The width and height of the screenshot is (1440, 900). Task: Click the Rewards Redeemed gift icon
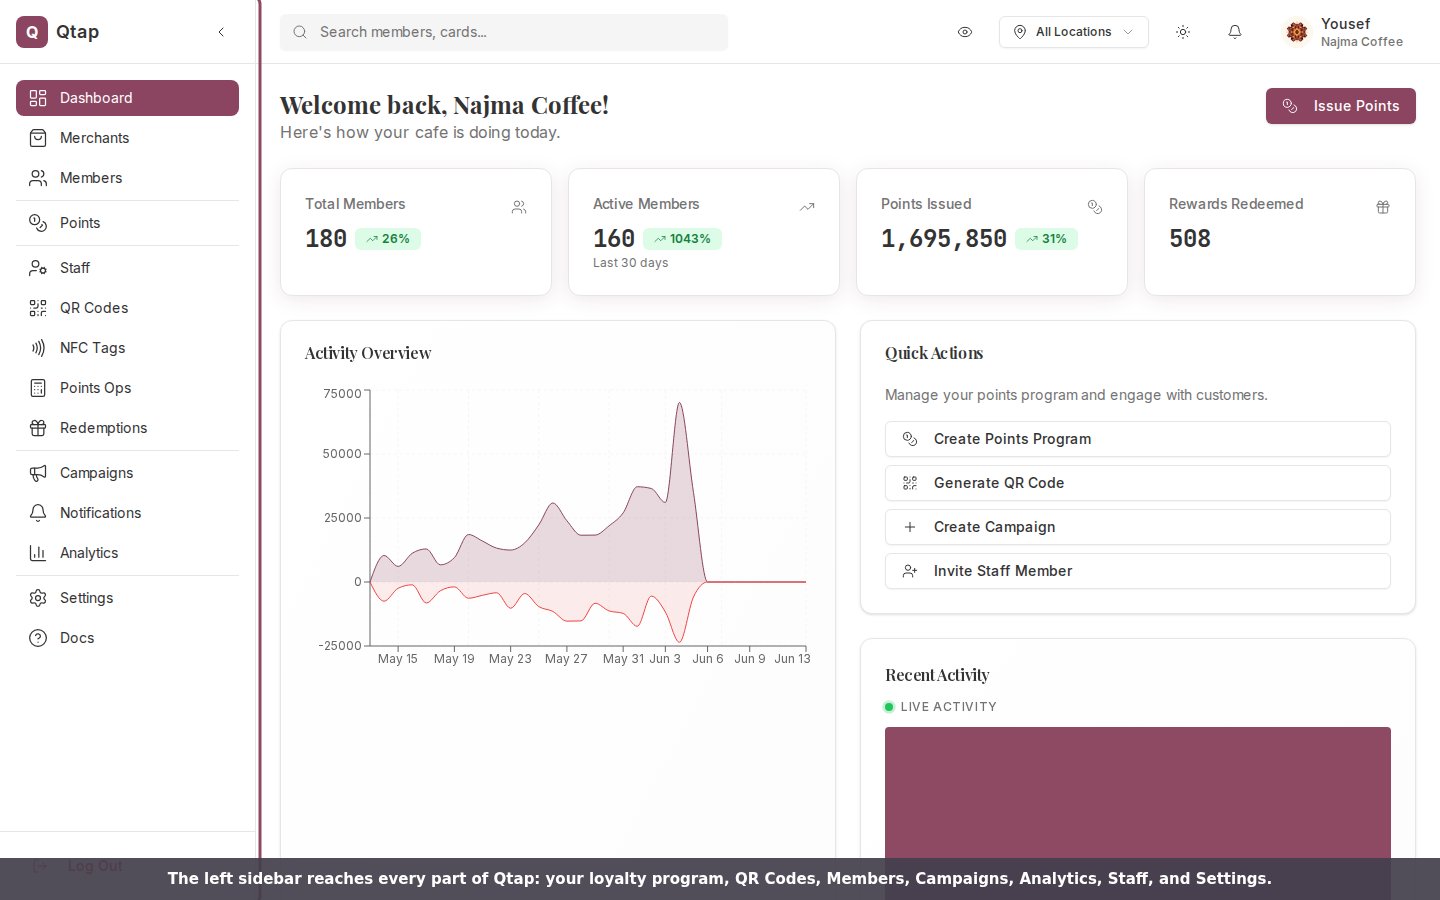[x=1383, y=207]
